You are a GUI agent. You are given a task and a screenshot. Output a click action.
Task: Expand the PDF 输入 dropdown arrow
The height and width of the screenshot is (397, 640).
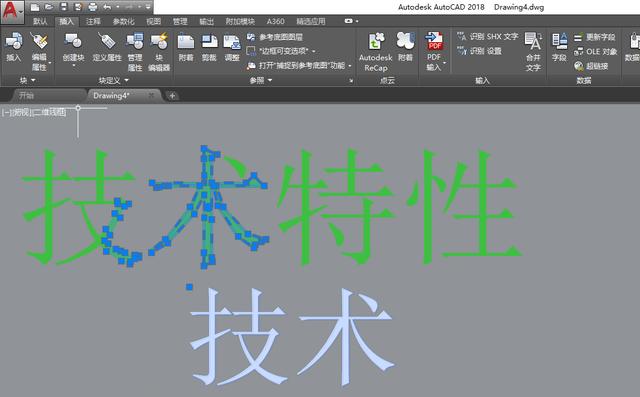[444, 63]
